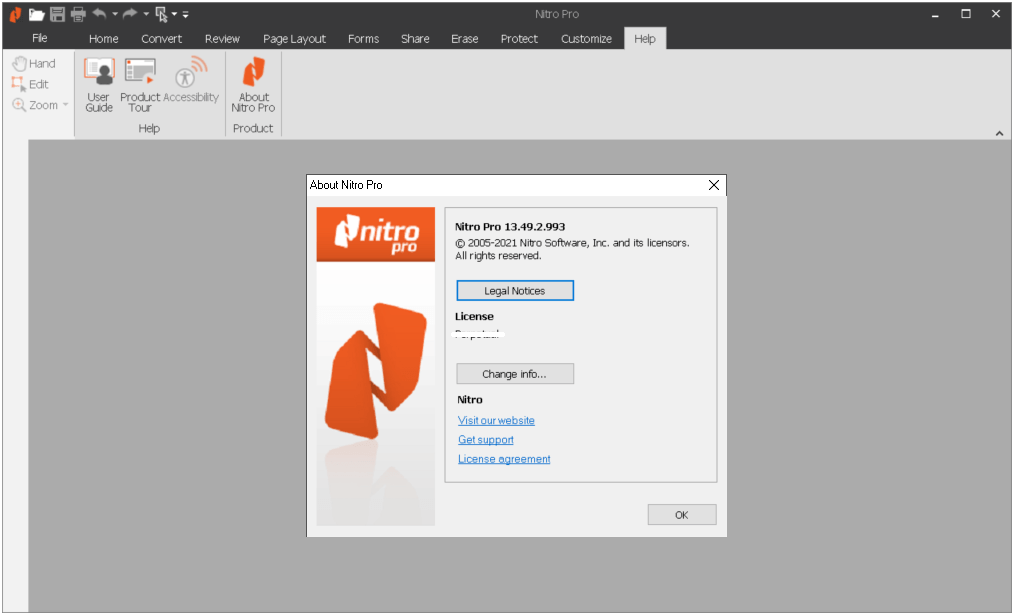This screenshot has width=1013, height=615.
Task: Click the Change info... button
Action: click(515, 374)
